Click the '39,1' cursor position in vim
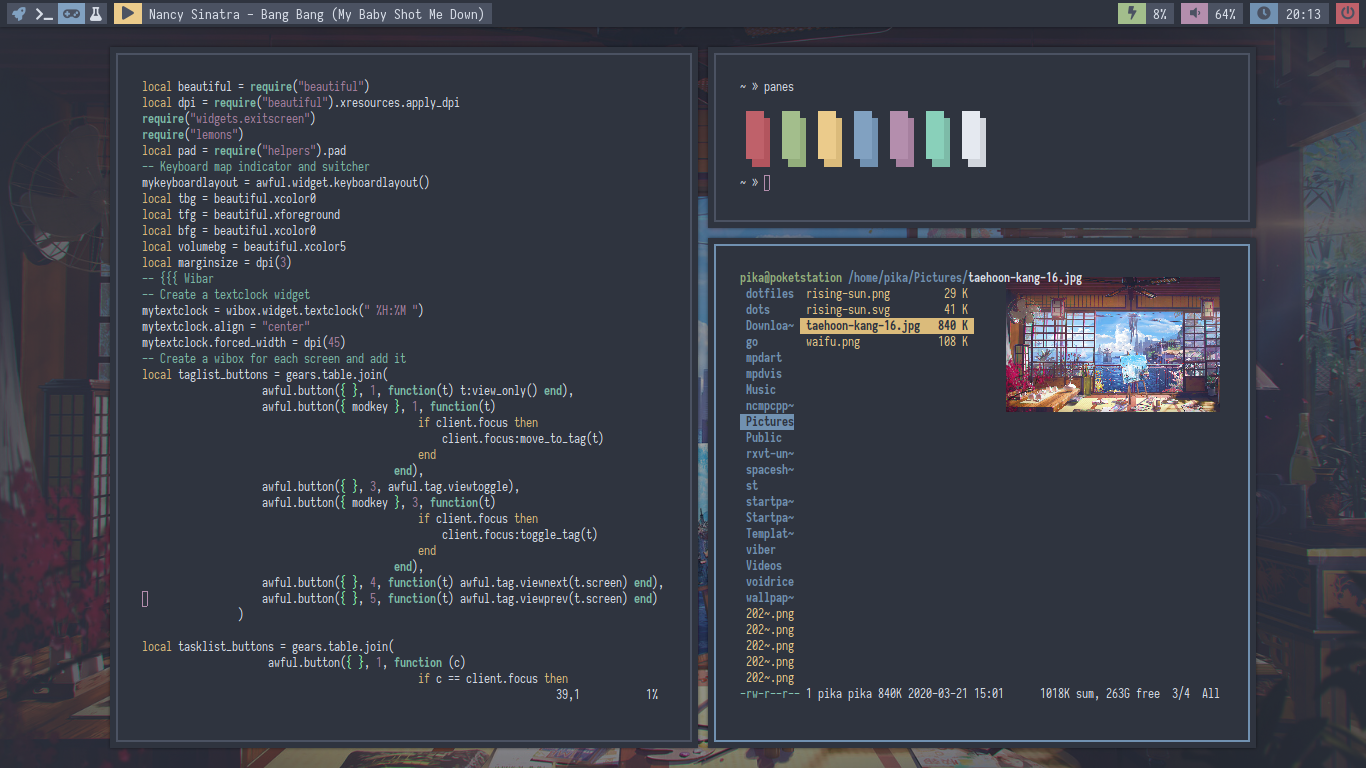 (568, 694)
